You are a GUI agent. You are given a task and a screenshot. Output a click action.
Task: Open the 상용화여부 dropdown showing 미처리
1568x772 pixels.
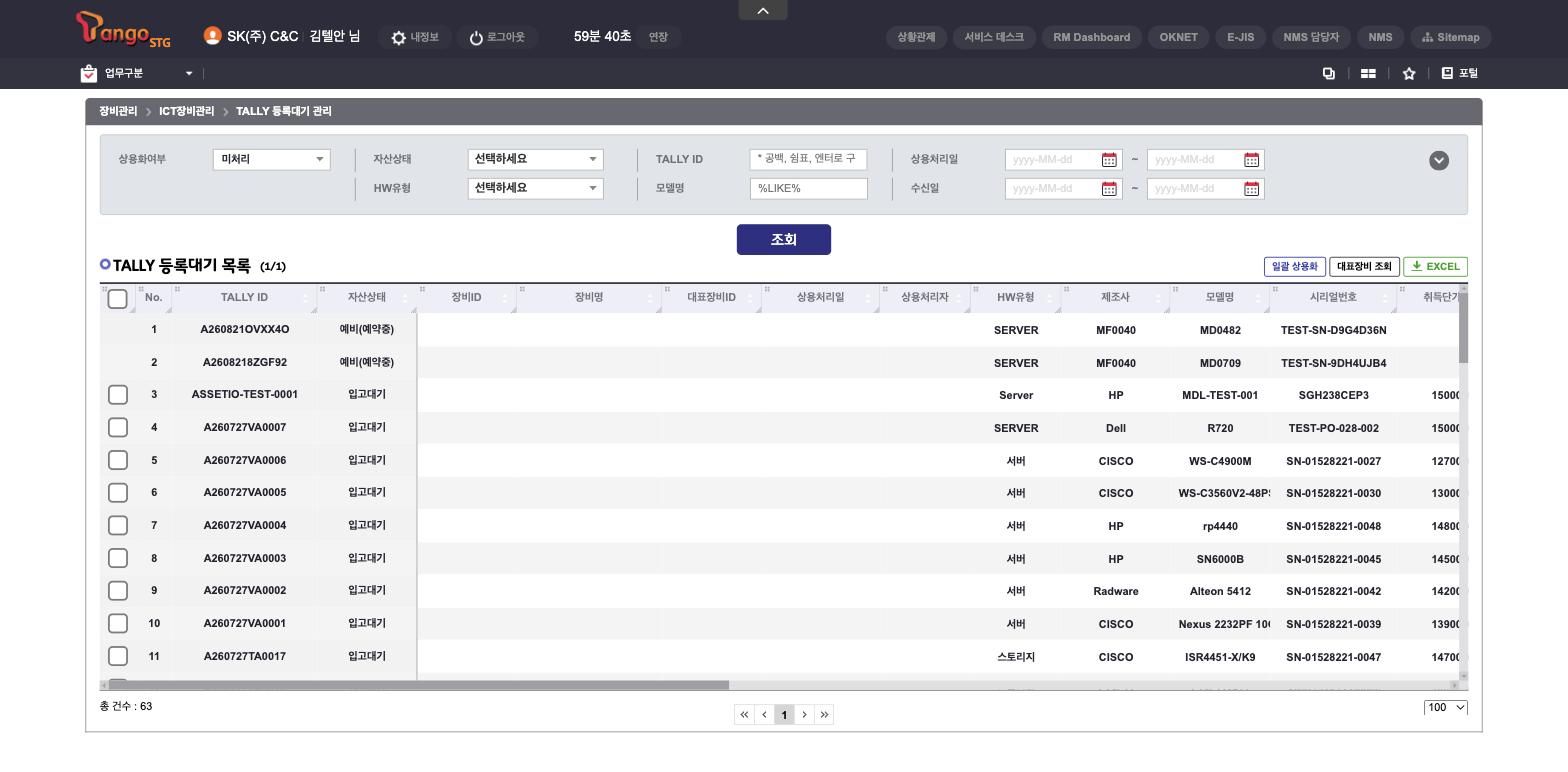tap(271, 159)
